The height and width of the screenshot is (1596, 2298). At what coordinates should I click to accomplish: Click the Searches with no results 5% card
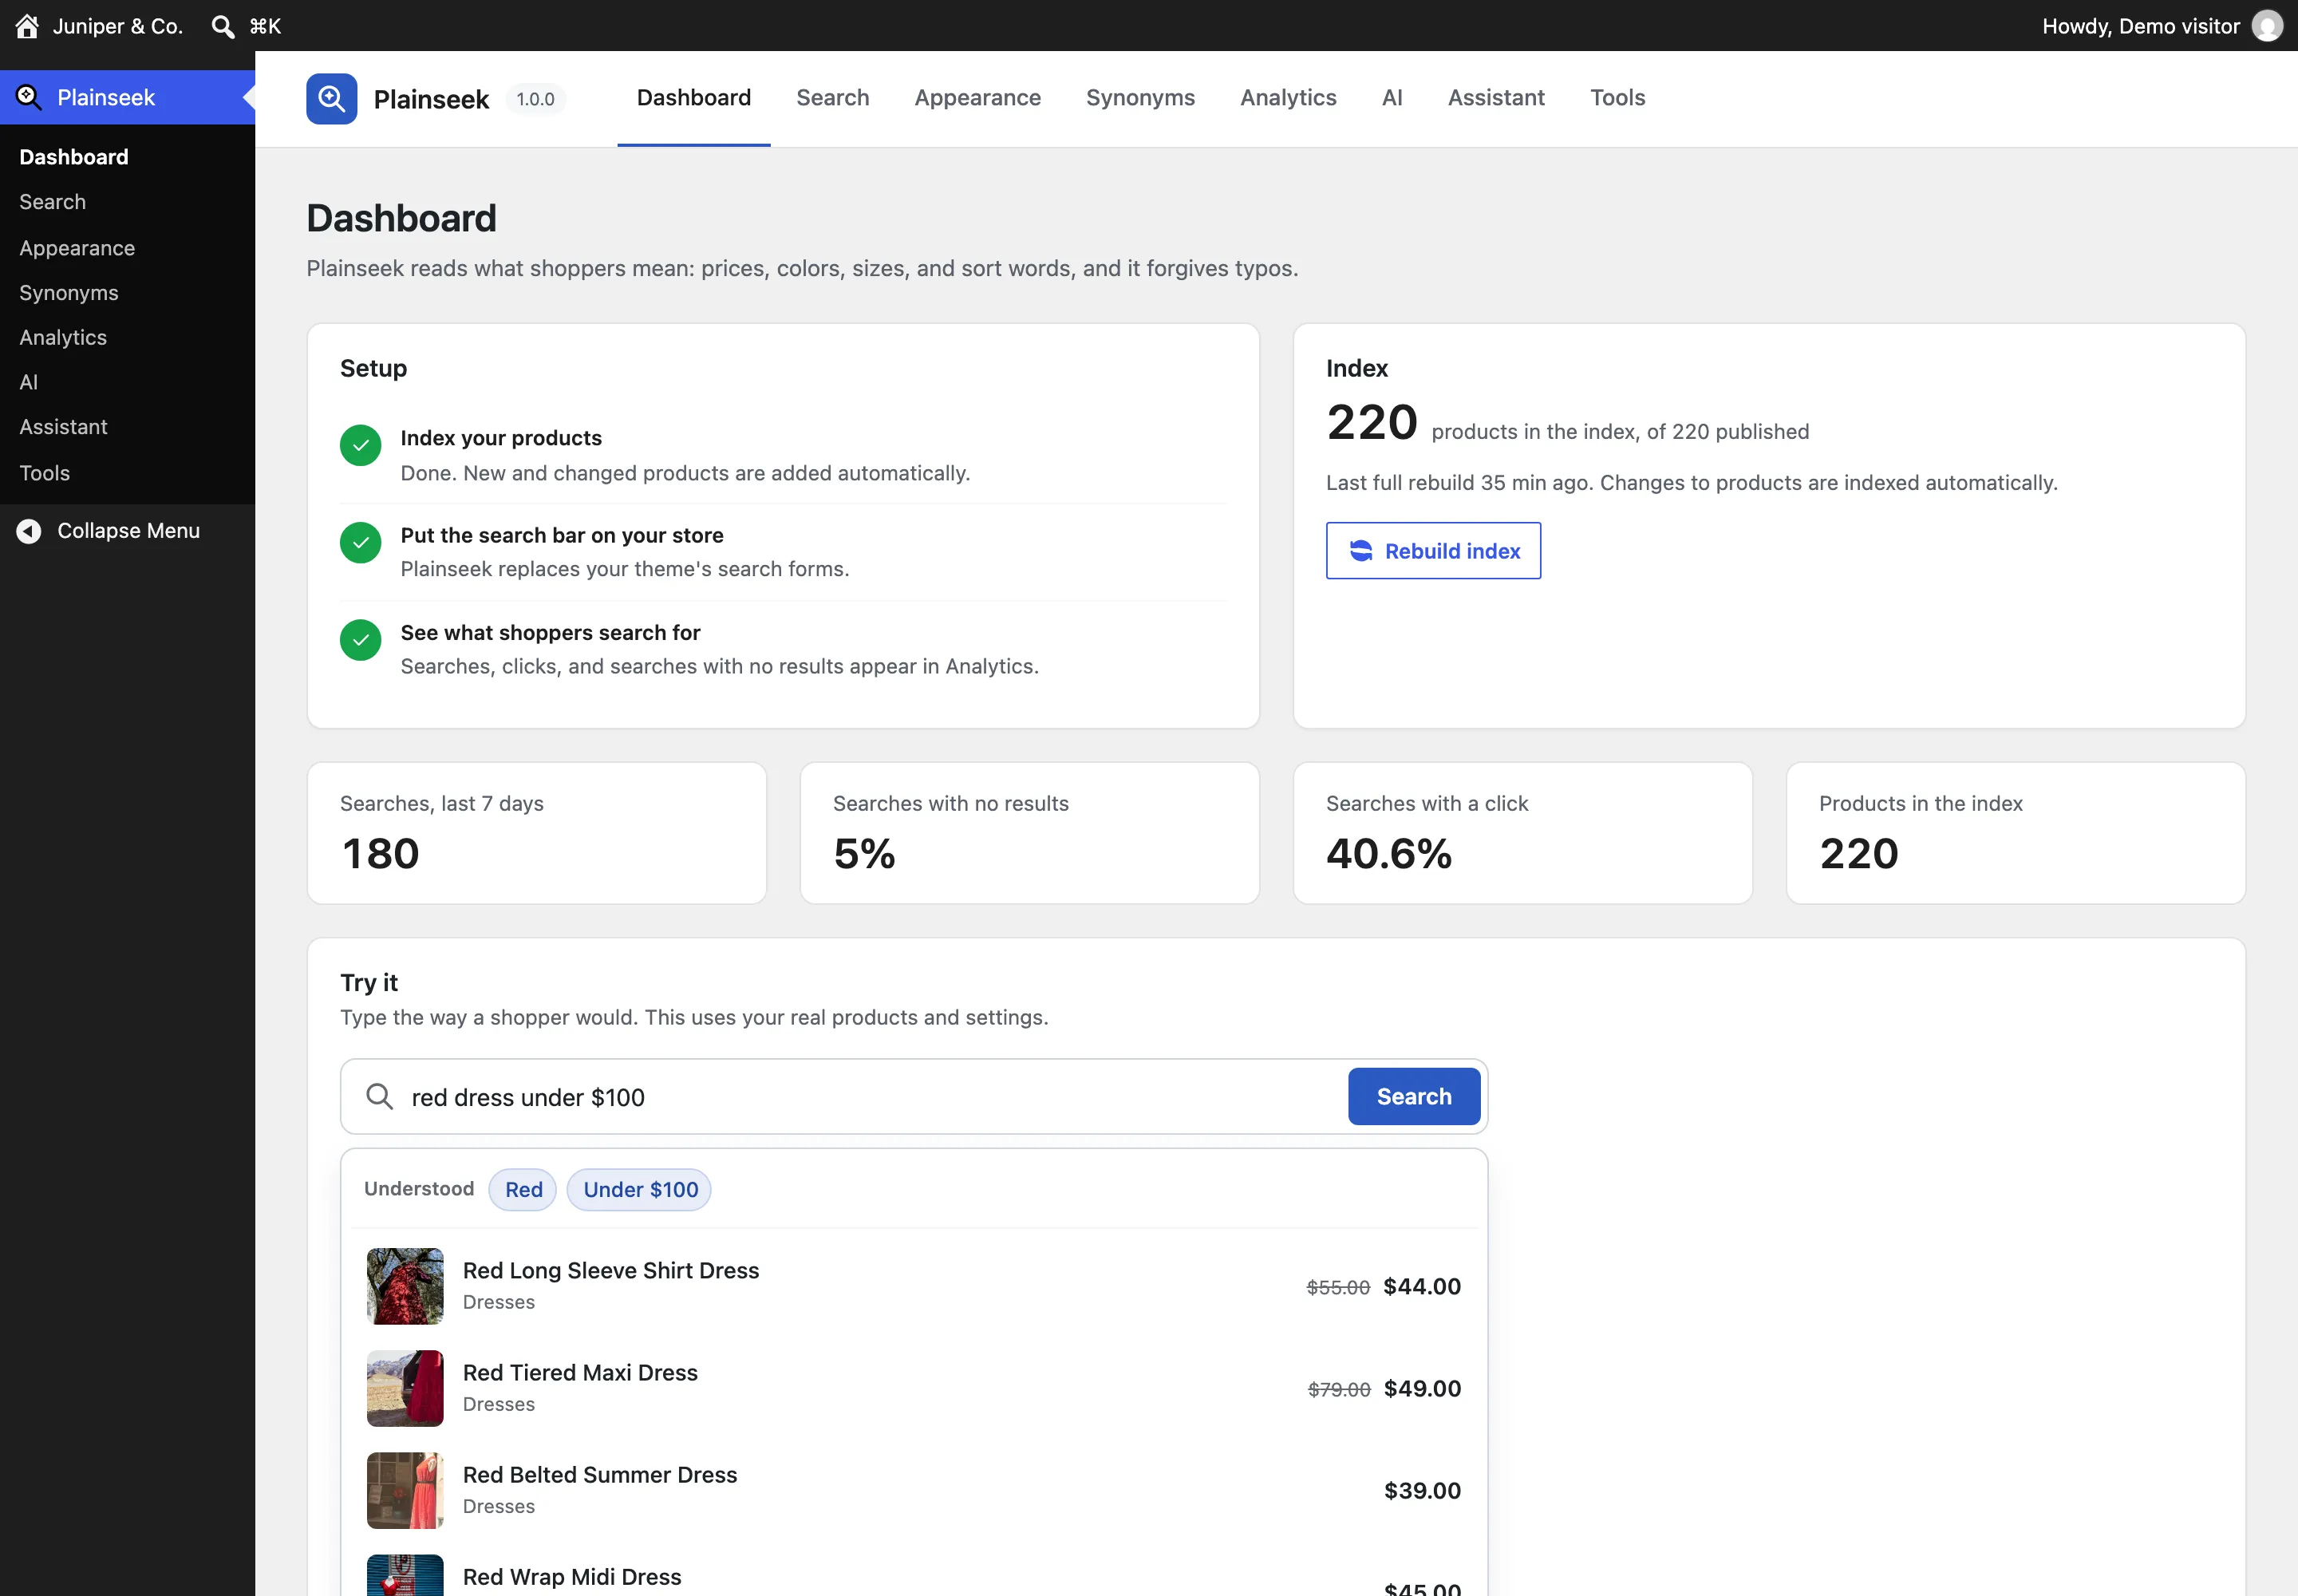pyautogui.click(x=1029, y=833)
